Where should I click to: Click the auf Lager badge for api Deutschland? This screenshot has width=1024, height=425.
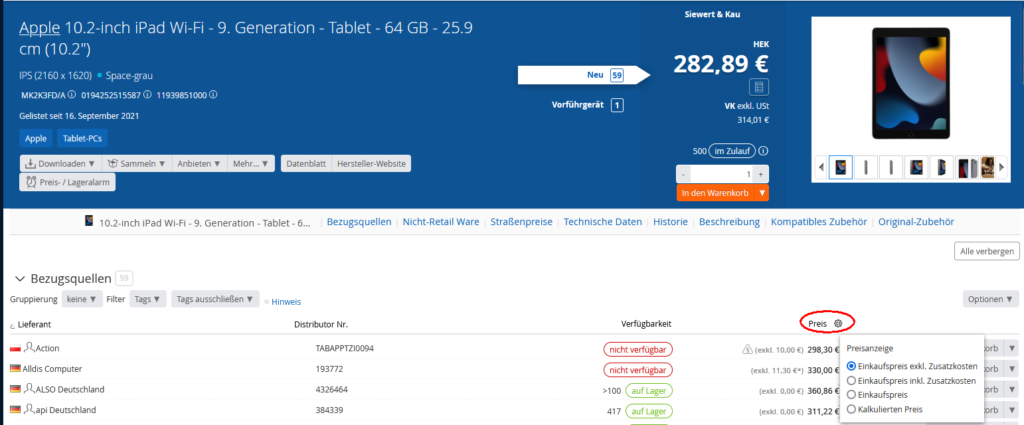[648, 411]
